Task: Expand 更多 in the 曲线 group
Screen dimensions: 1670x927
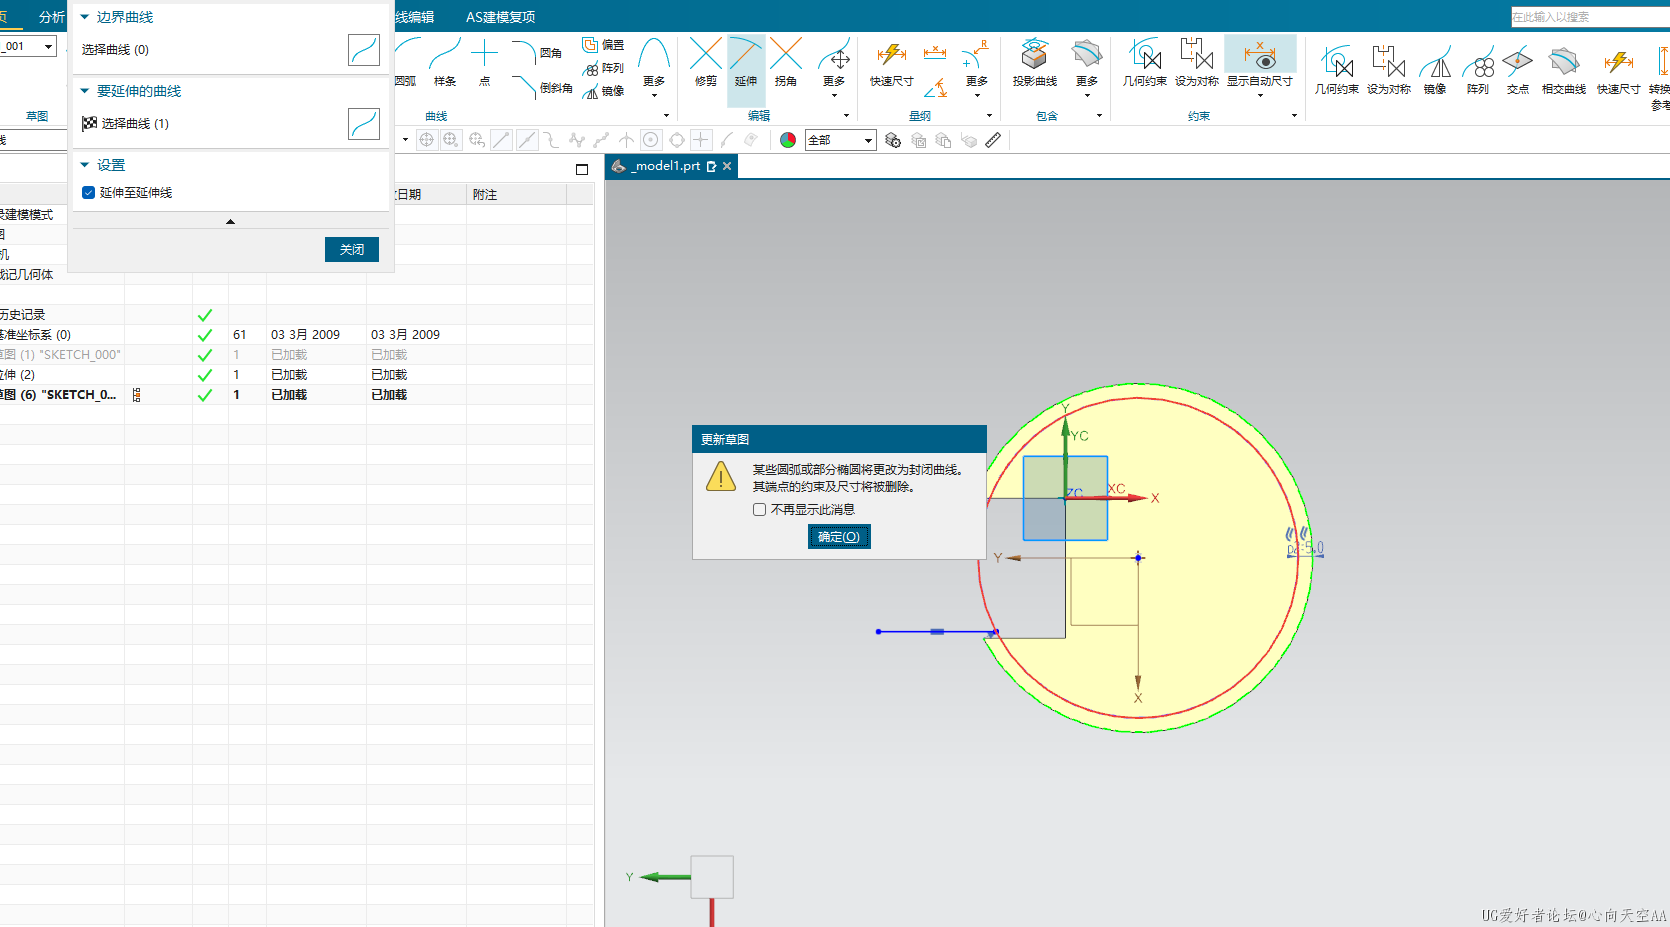Action: pyautogui.click(x=654, y=68)
